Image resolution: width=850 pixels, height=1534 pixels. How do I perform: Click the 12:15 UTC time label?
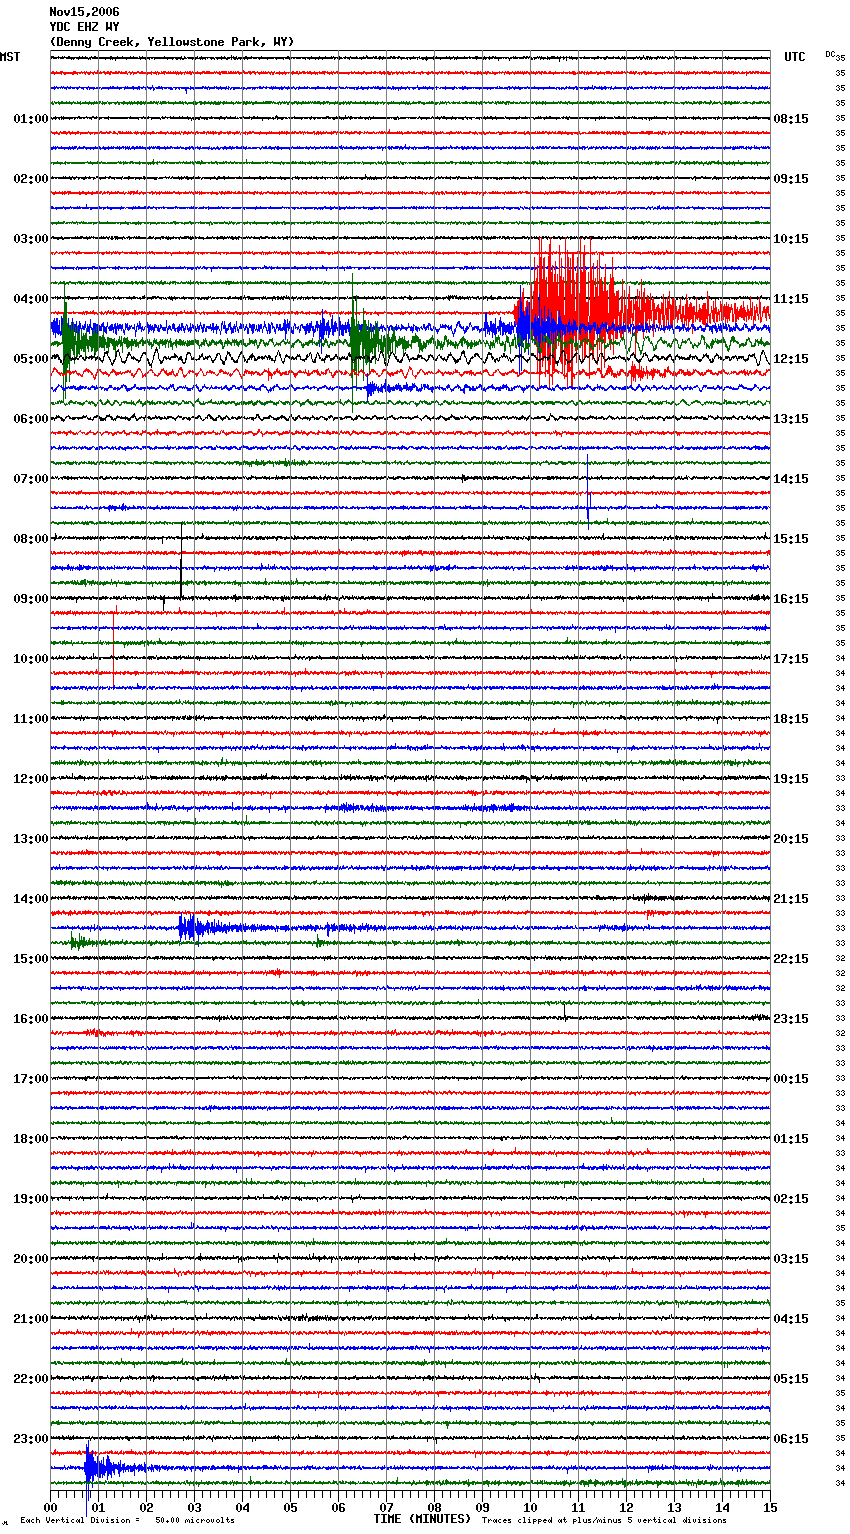point(791,359)
